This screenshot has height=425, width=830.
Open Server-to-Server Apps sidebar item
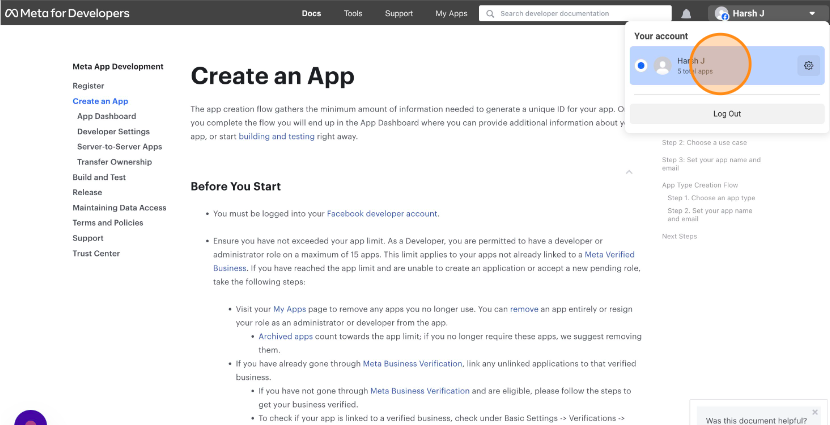coord(120,147)
